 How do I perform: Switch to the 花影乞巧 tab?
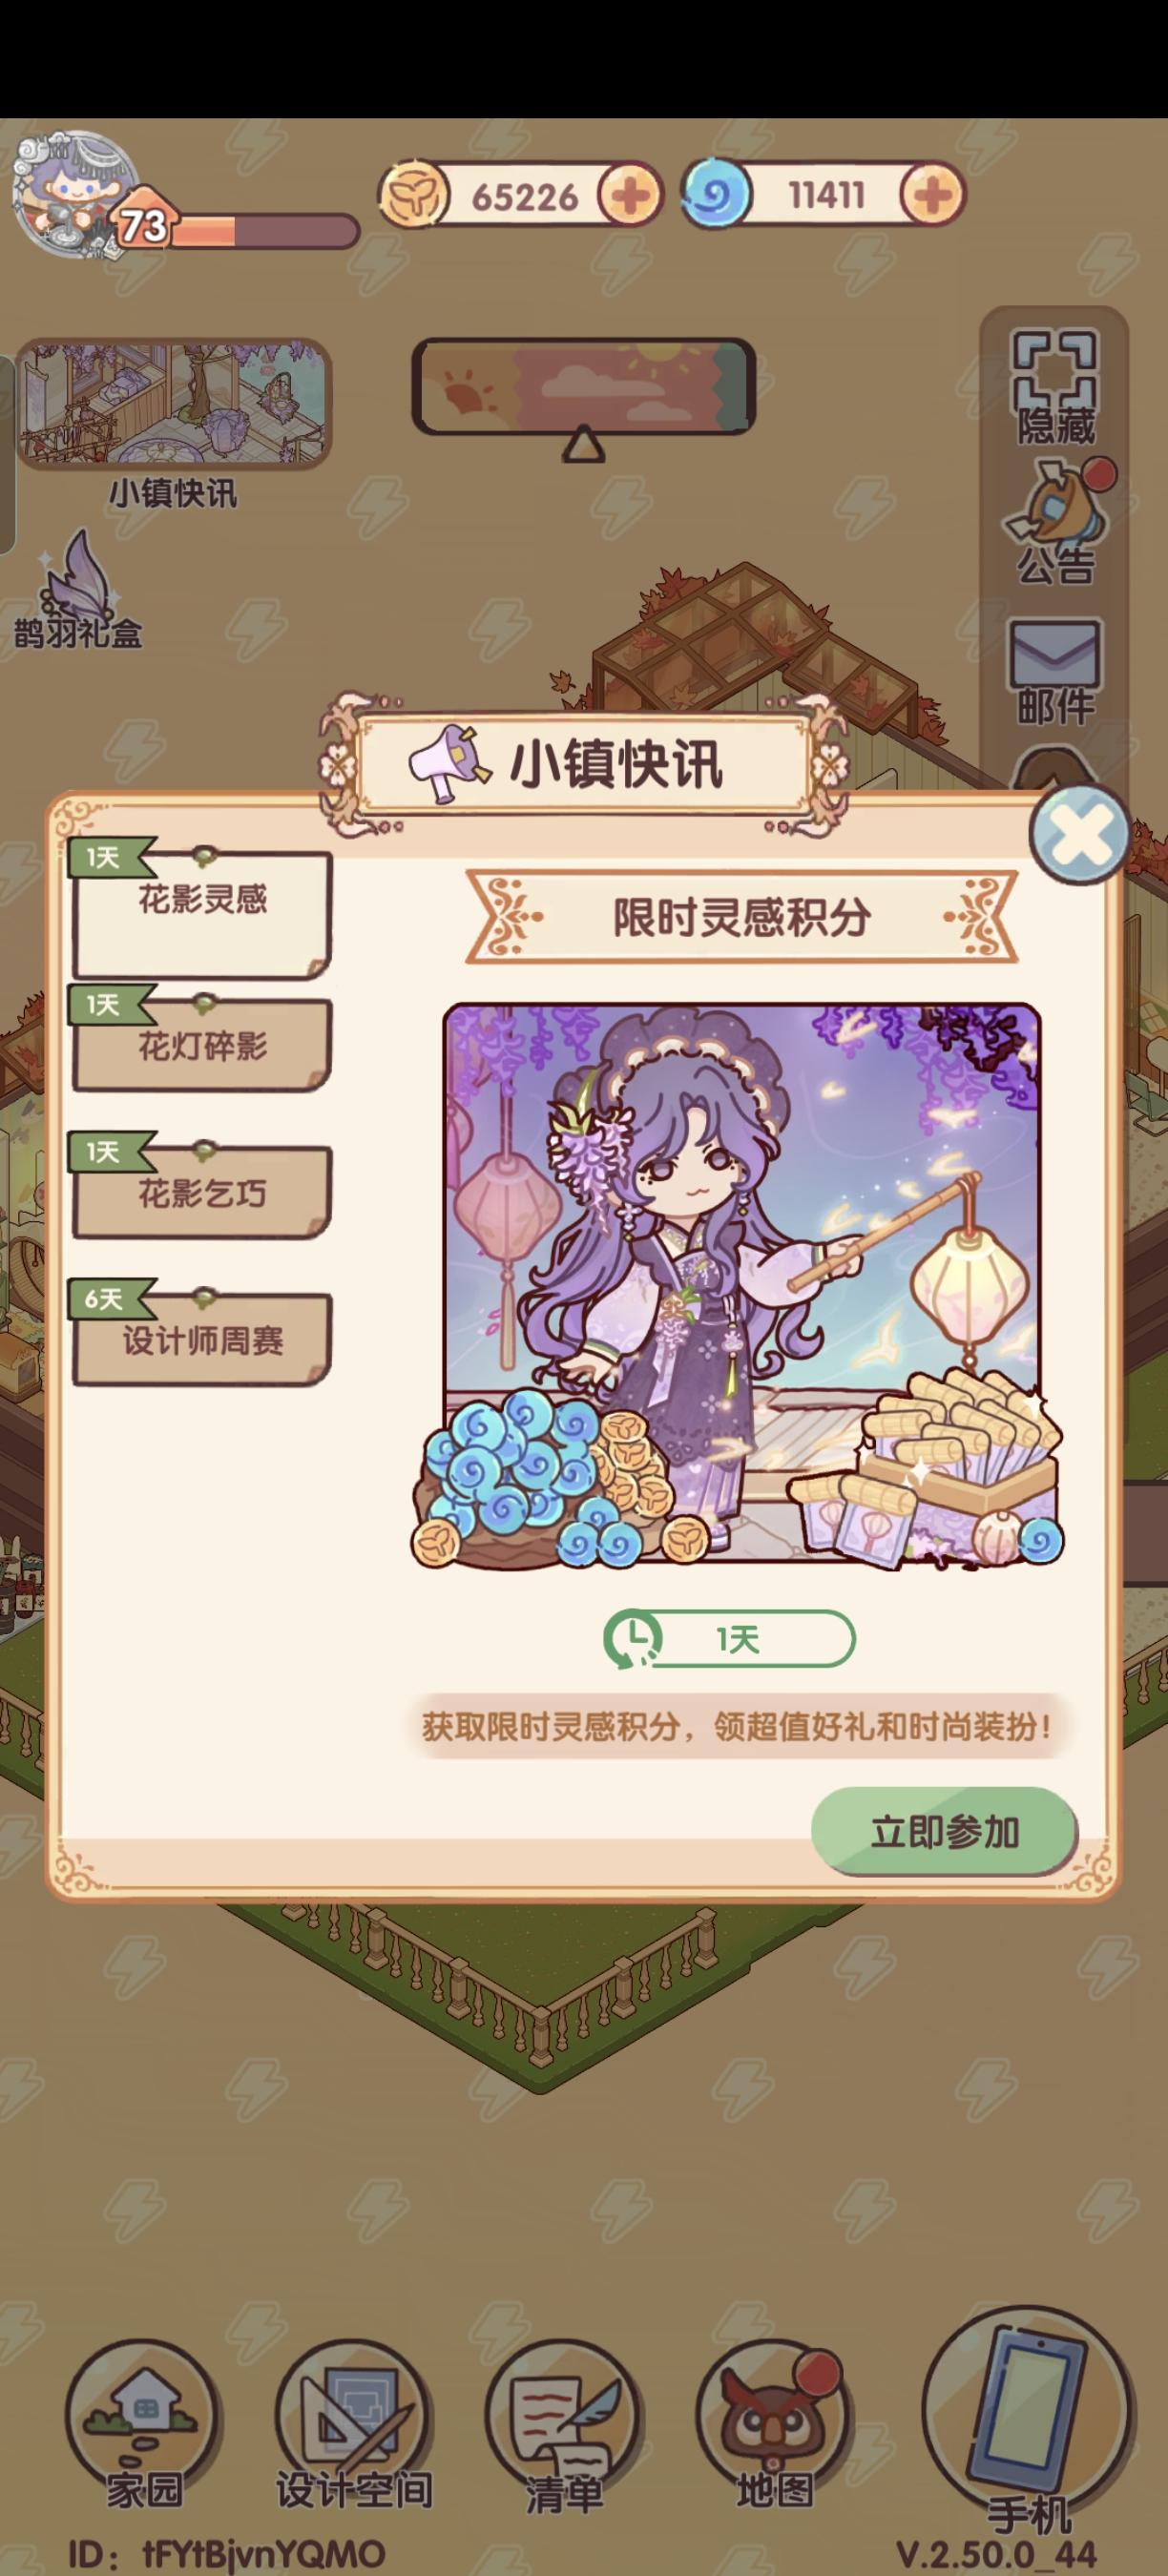[201, 1193]
